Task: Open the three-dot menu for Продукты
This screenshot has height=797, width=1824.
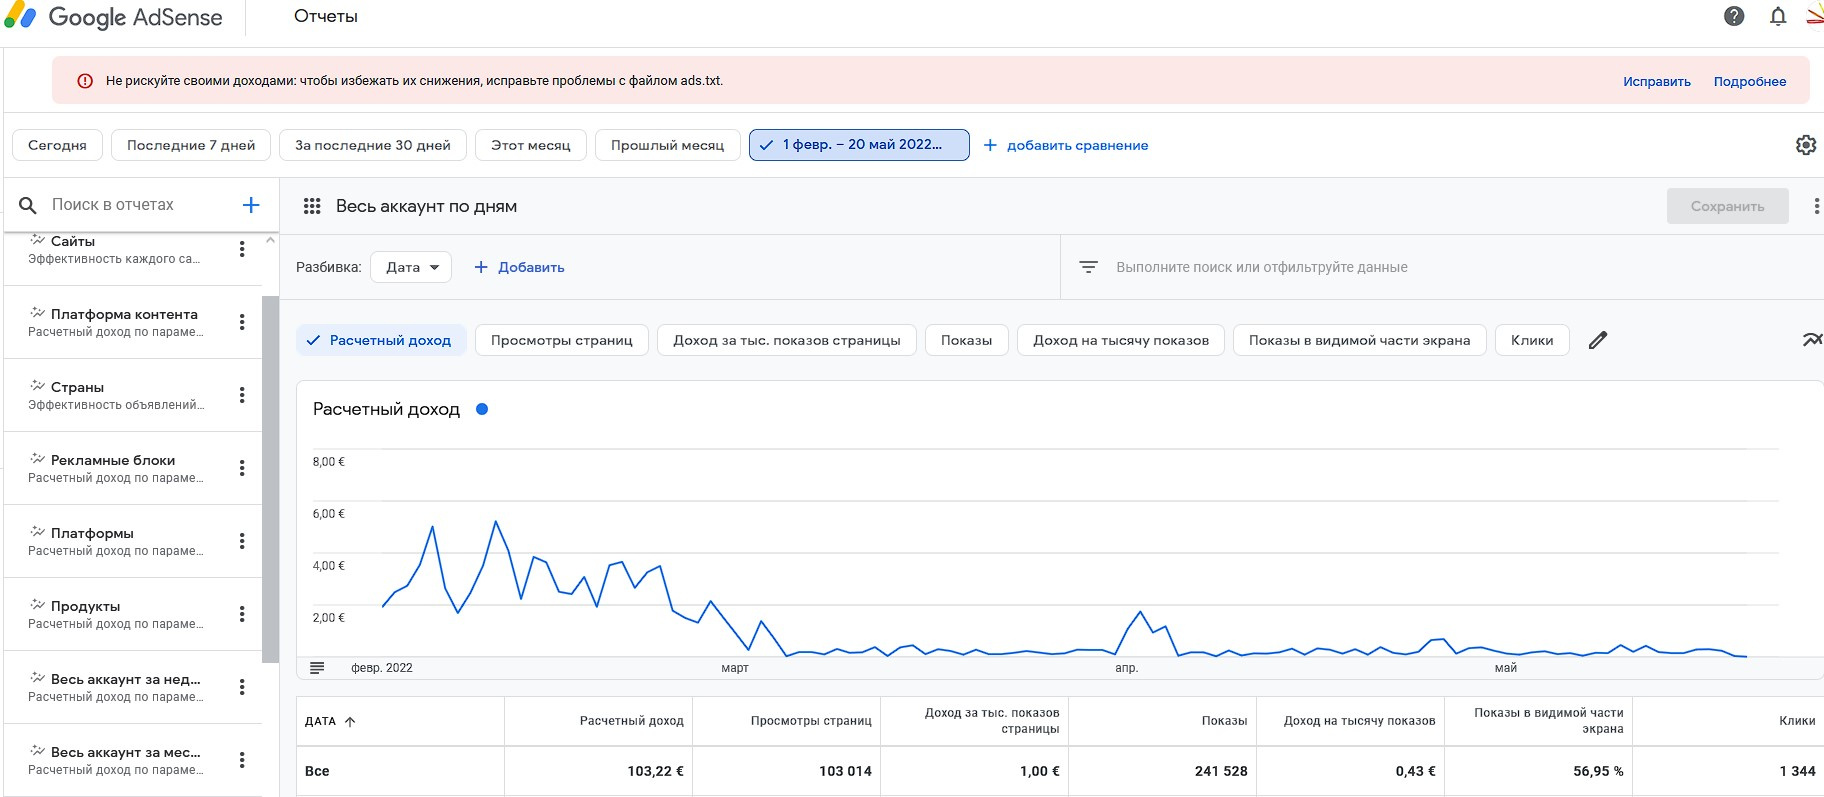Action: click(x=242, y=614)
